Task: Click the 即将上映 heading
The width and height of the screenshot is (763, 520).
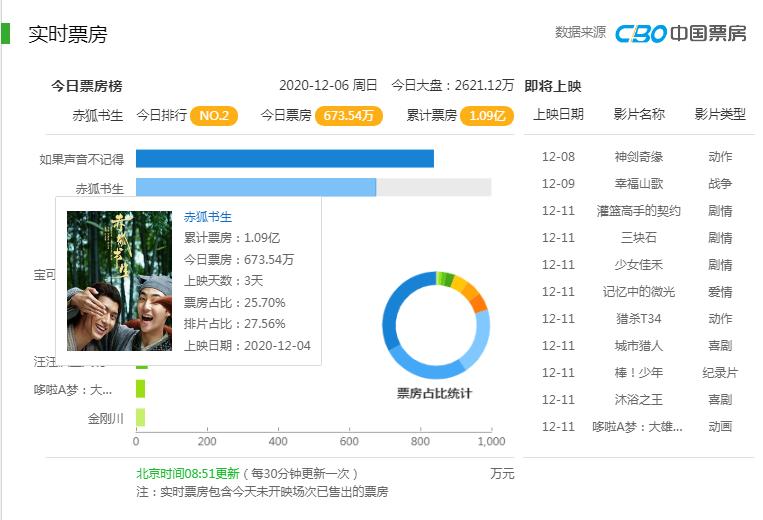Action: click(553, 86)
